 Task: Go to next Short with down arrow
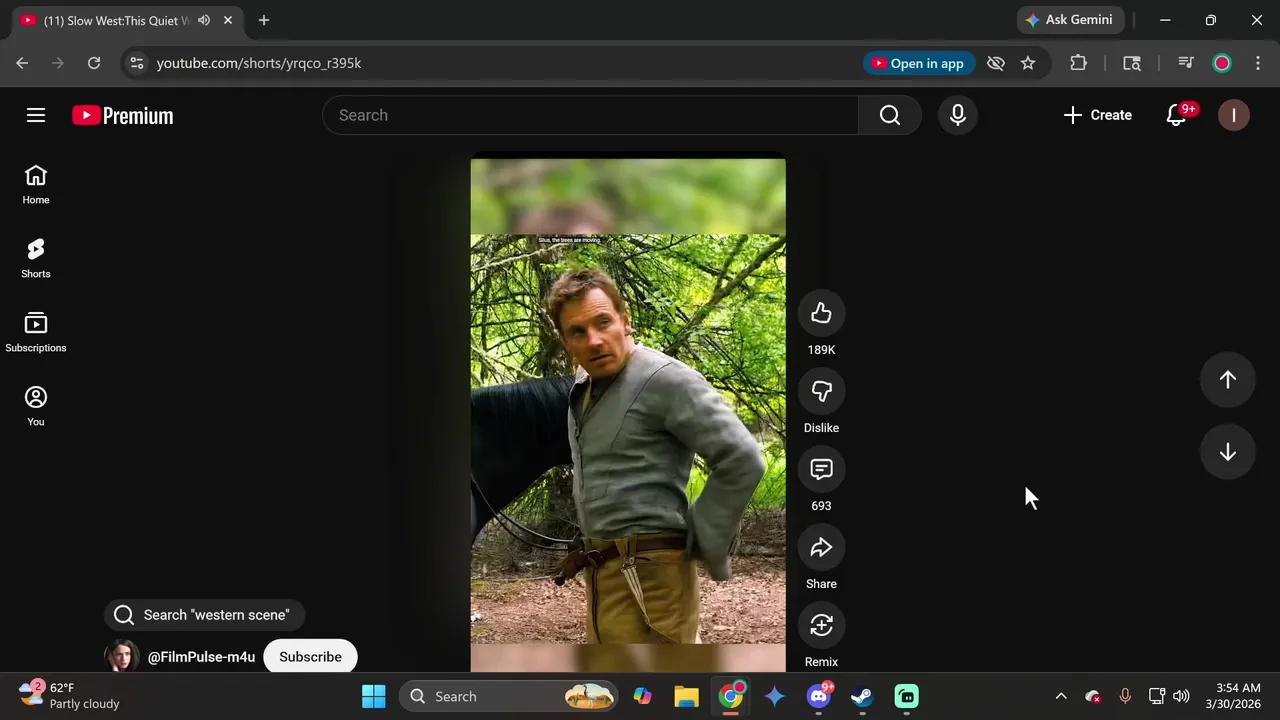[x=1228, y=452]
